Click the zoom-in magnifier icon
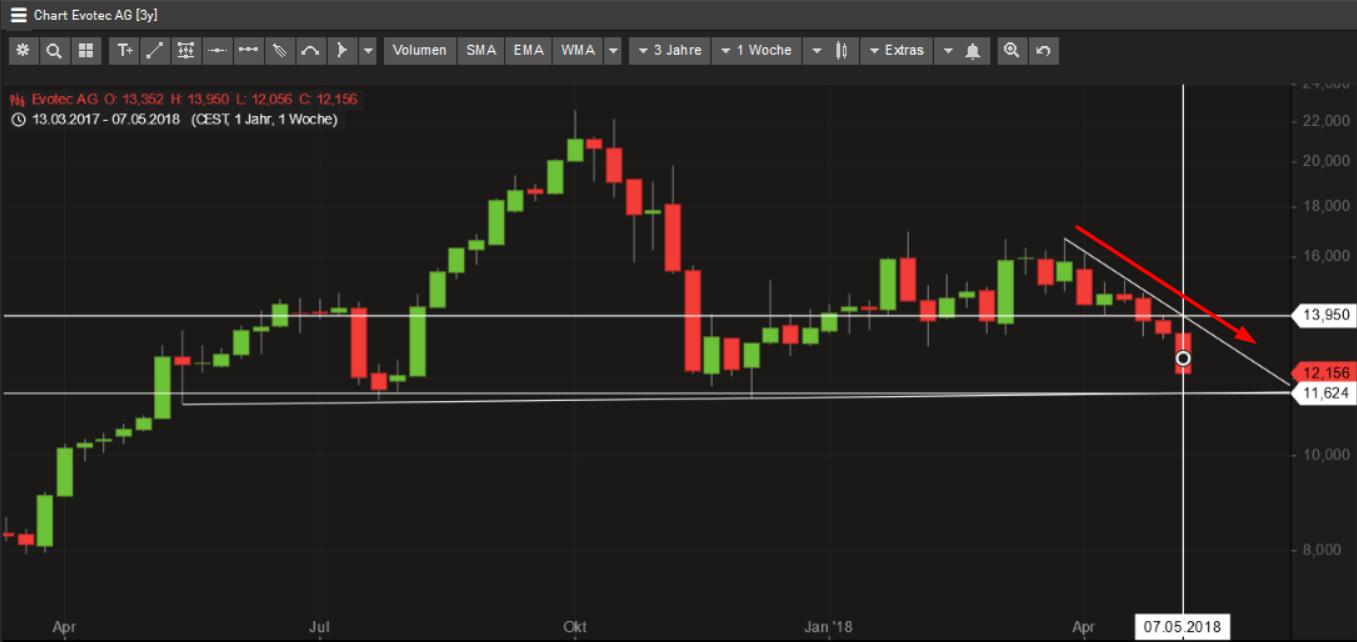This screenshot has height=642, width=1357. coord(1012,51)
